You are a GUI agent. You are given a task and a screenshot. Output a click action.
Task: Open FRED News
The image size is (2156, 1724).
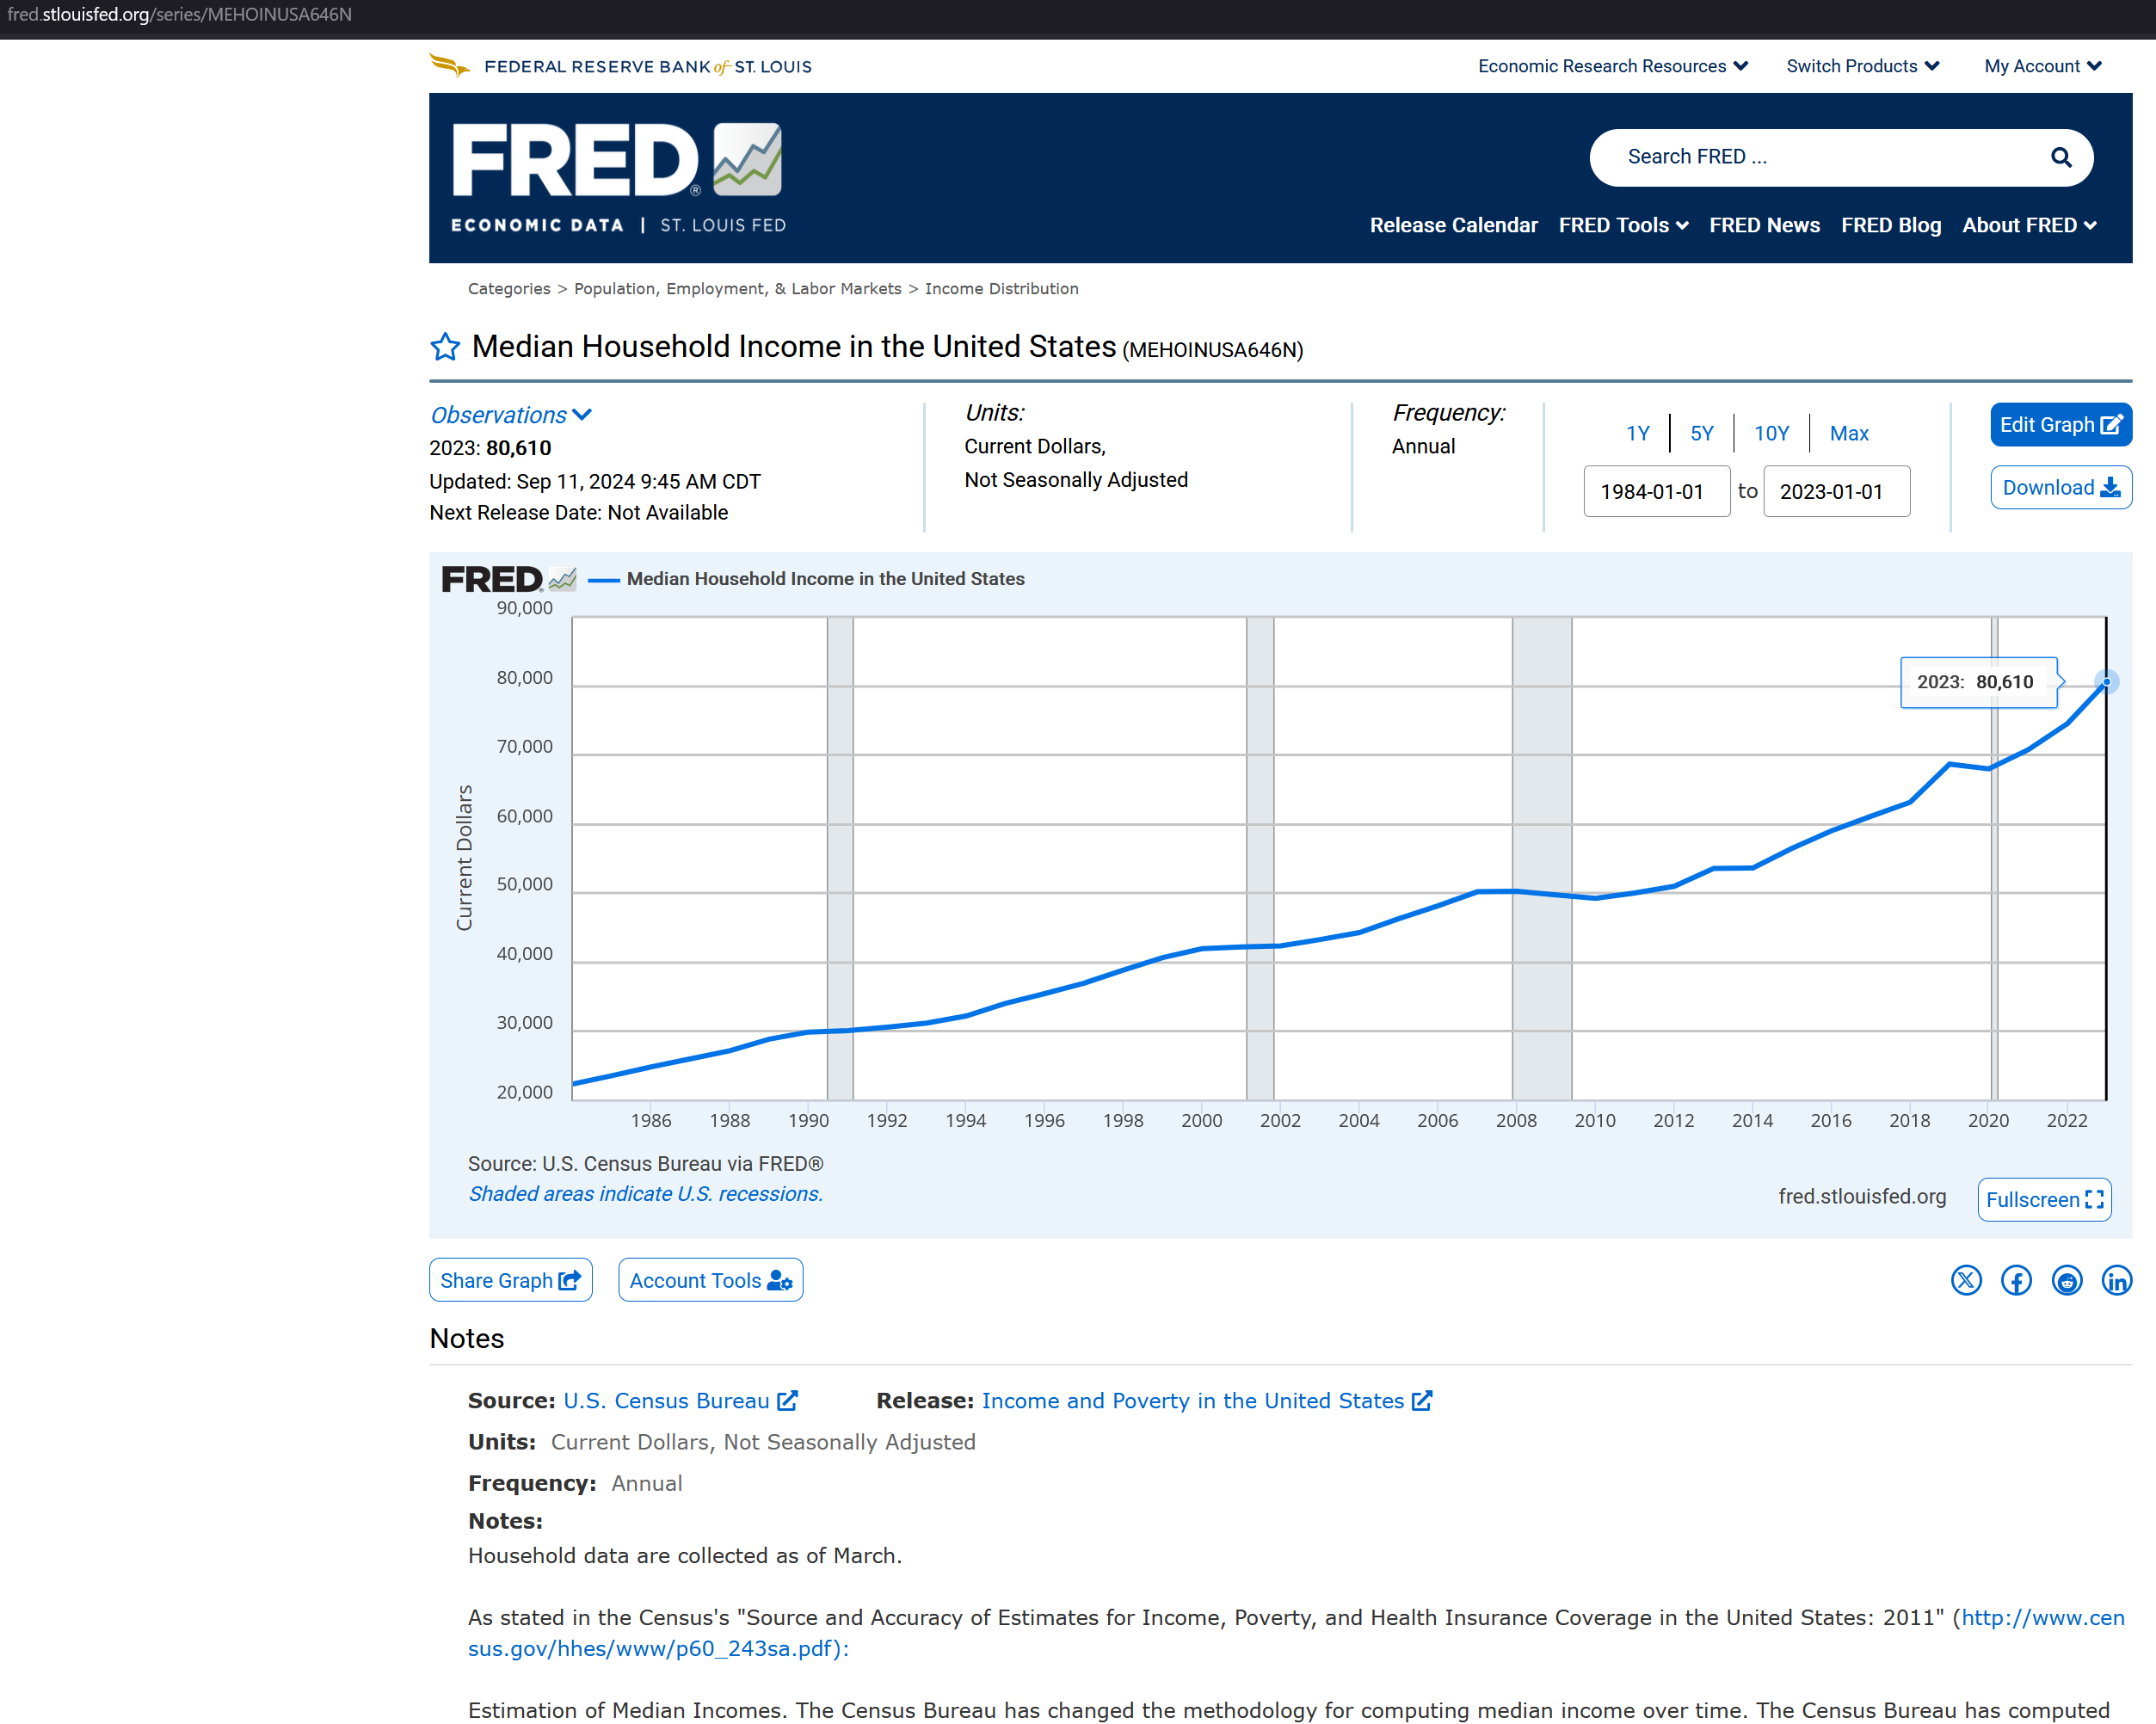1764,225
